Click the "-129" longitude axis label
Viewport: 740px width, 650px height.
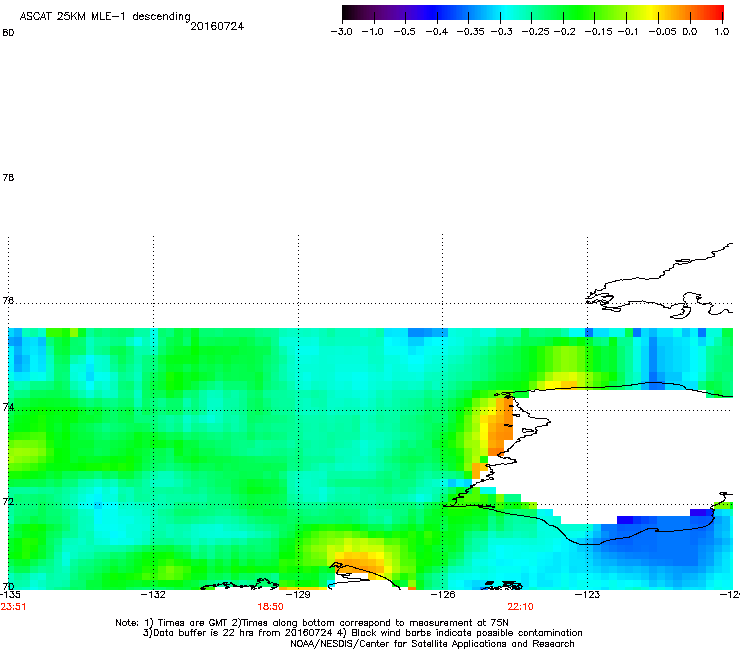coord(298,594)
